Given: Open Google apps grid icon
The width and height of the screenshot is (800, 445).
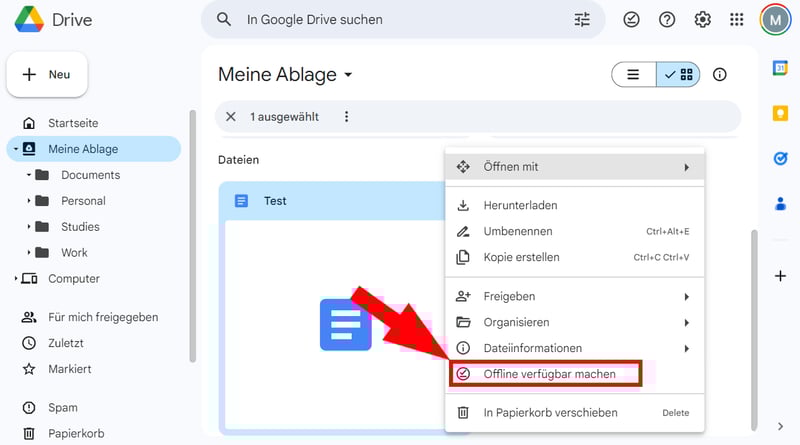Looking at the screenshot, I should click(x=737, y=20).
